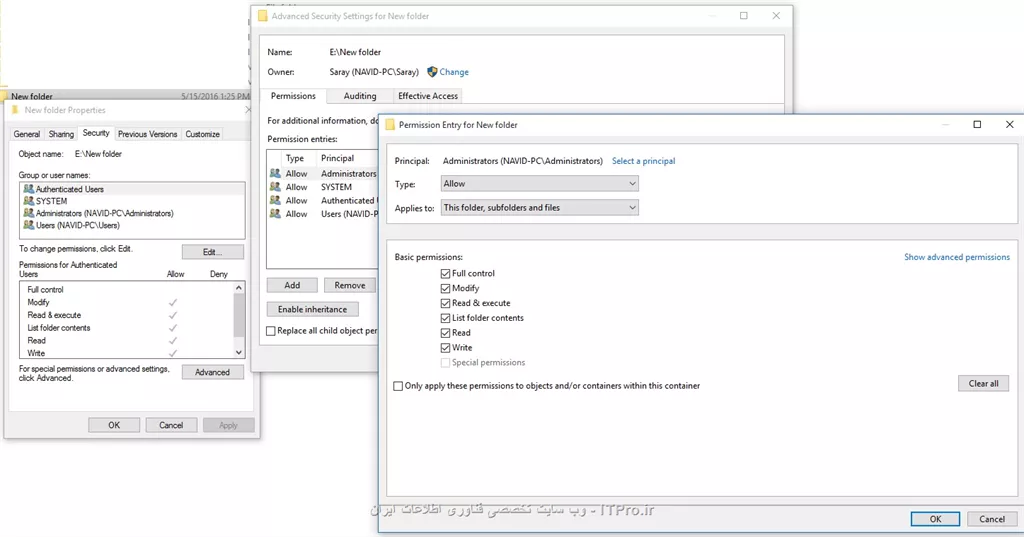Click the SYSTEM entry user-group icon
This screenshot has width=1024, height=537.
click(275, 187)
